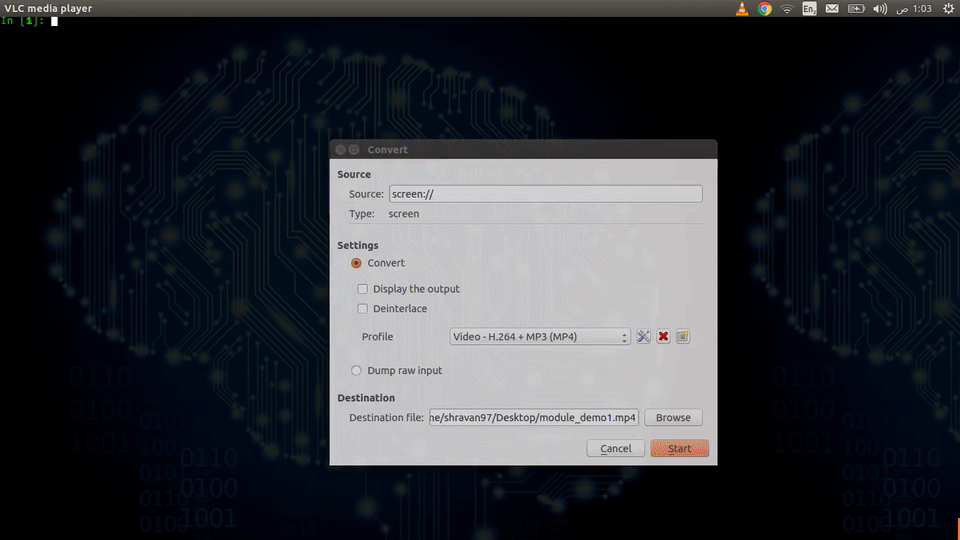Open the Wi-Fi network indicator
Screen dimensions: 960x540
[x=787, y=9]
